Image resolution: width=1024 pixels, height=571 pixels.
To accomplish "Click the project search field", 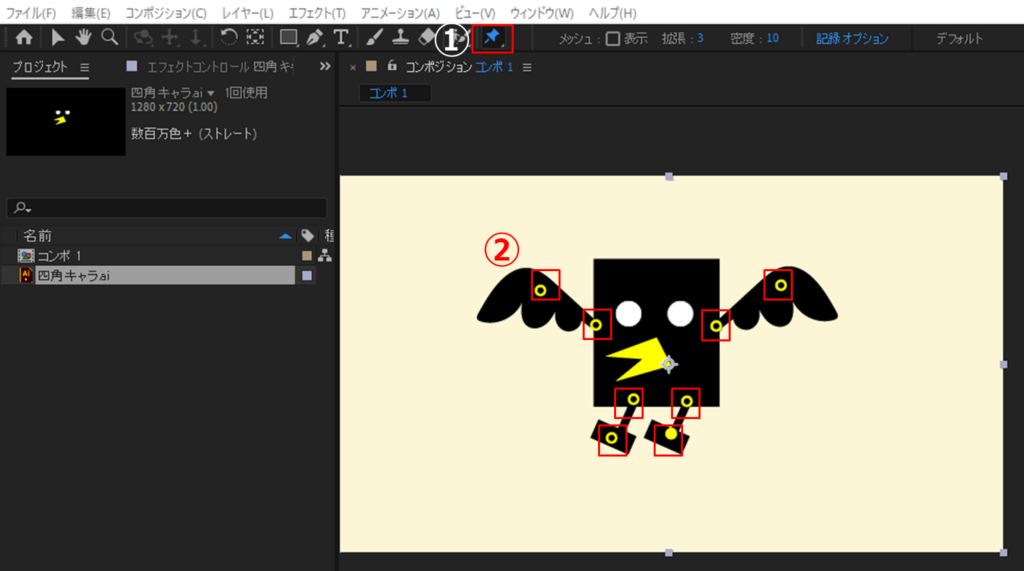I will 166,208.
